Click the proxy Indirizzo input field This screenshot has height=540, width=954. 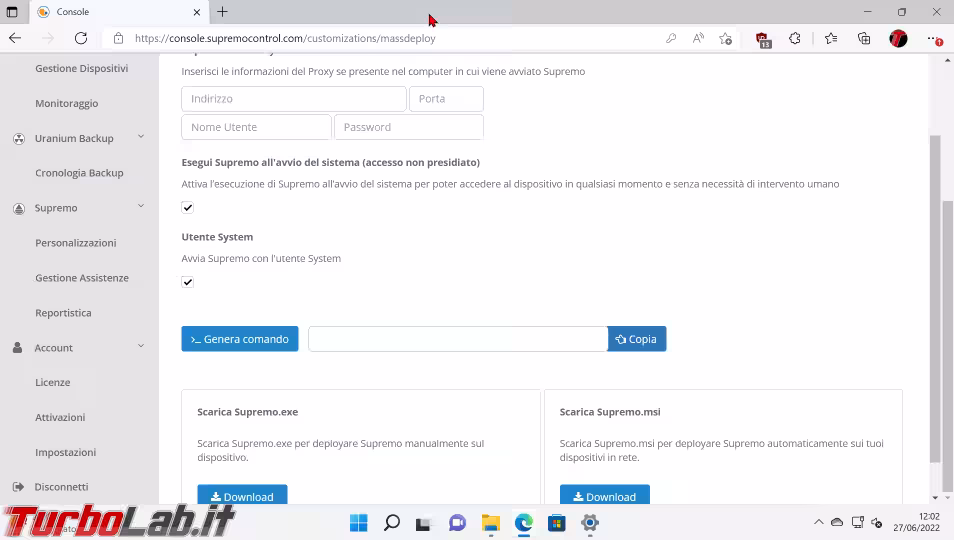pyautogui.click(x=293, y=99)
